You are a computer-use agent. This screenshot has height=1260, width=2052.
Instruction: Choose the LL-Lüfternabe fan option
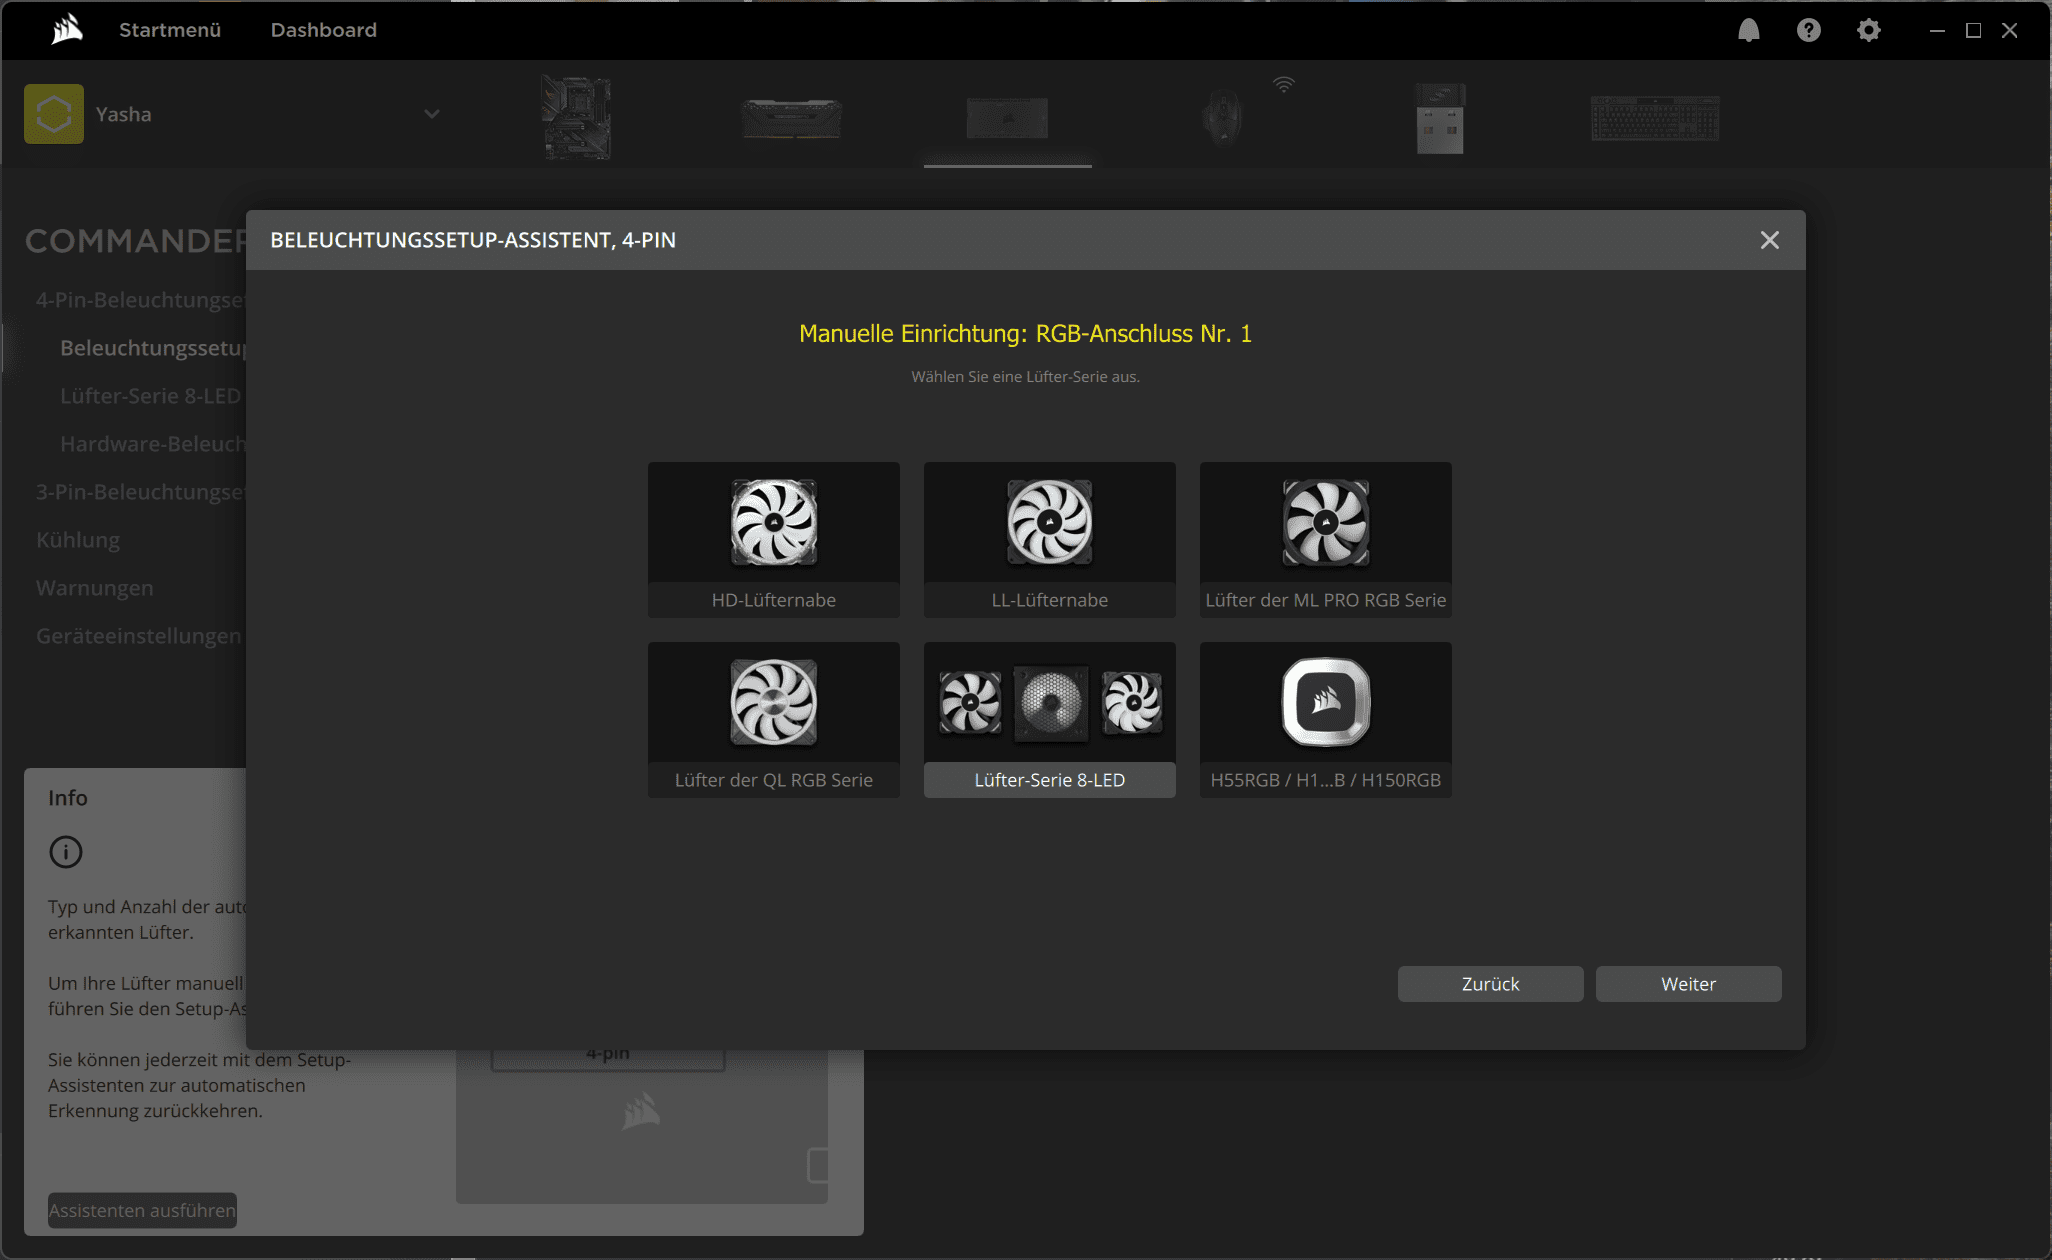pos(1050,540)
